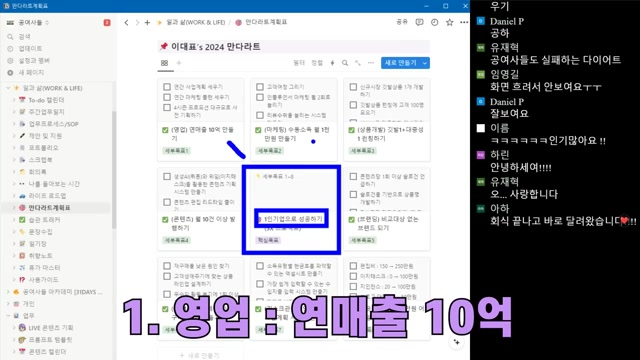Open 새로 만들기 dropdown arrow

425,63
